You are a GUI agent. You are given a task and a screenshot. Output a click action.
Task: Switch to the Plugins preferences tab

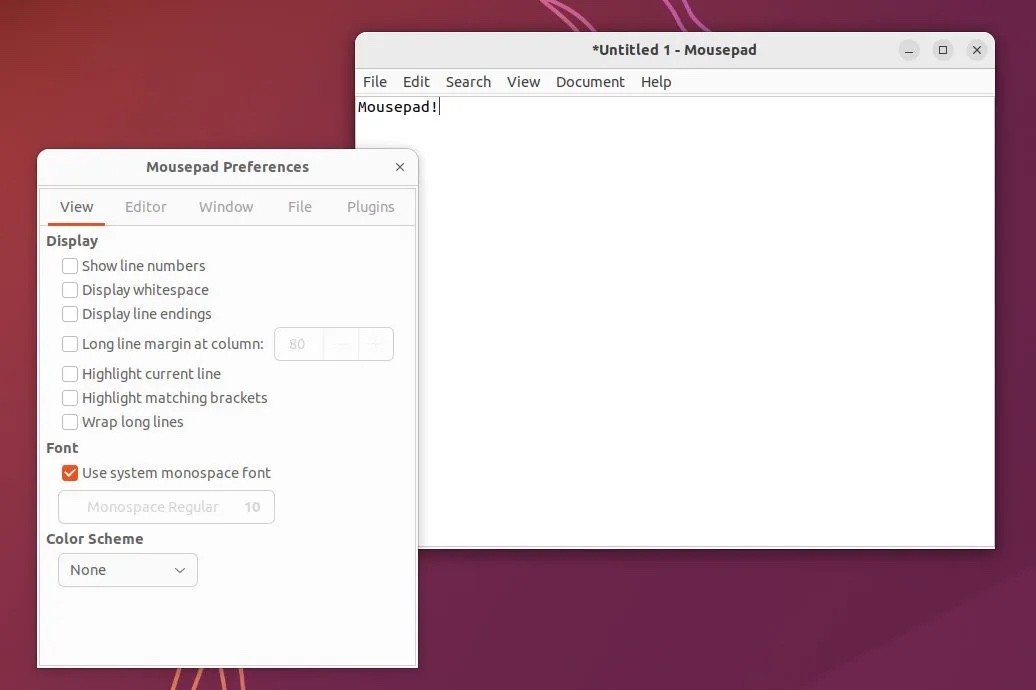(370, 207)
